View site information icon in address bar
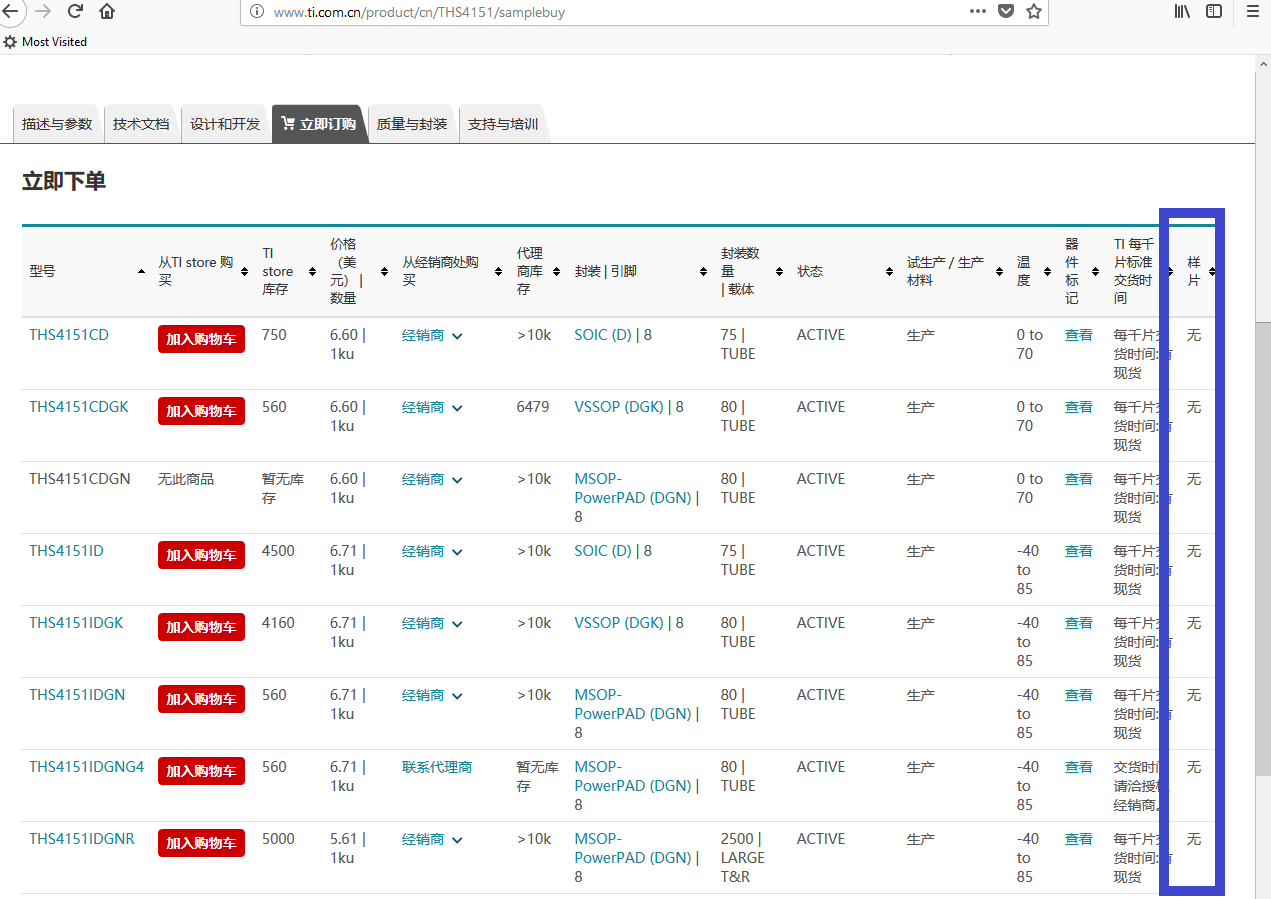1271x899 pixels. [257, 12]
